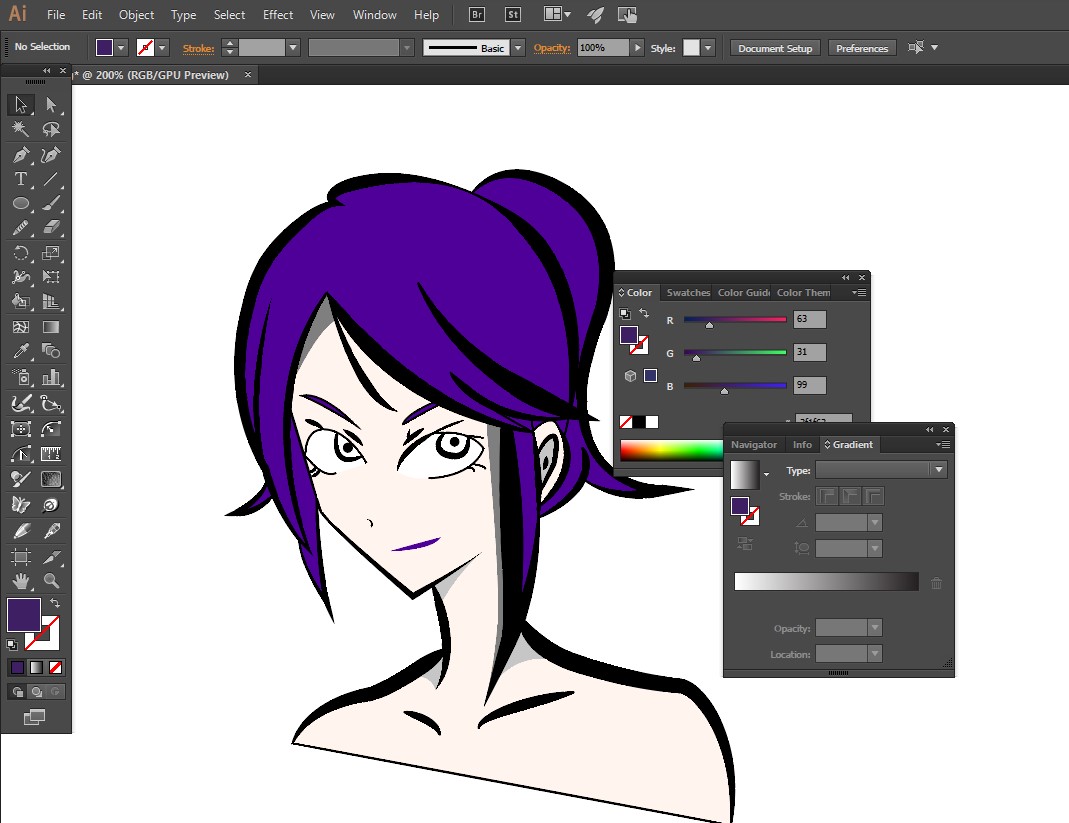
Task: Select the Column Graph tool
Action: tap(51, 376)
